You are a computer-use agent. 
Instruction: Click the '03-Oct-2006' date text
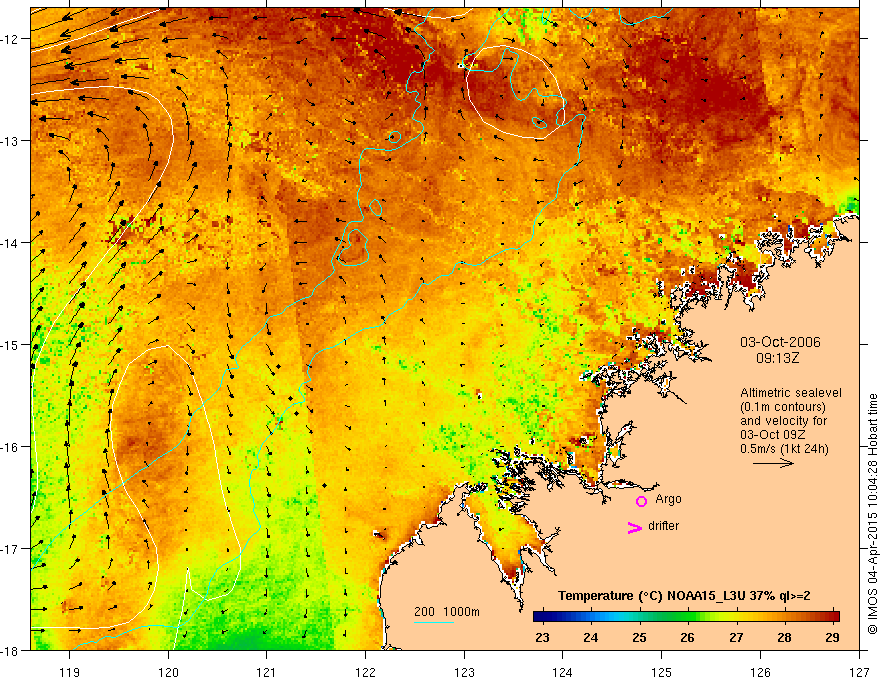pos(780,342)
